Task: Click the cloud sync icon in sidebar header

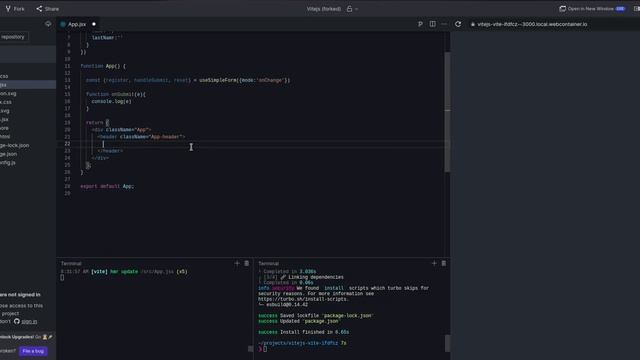Action: point(48,24)
